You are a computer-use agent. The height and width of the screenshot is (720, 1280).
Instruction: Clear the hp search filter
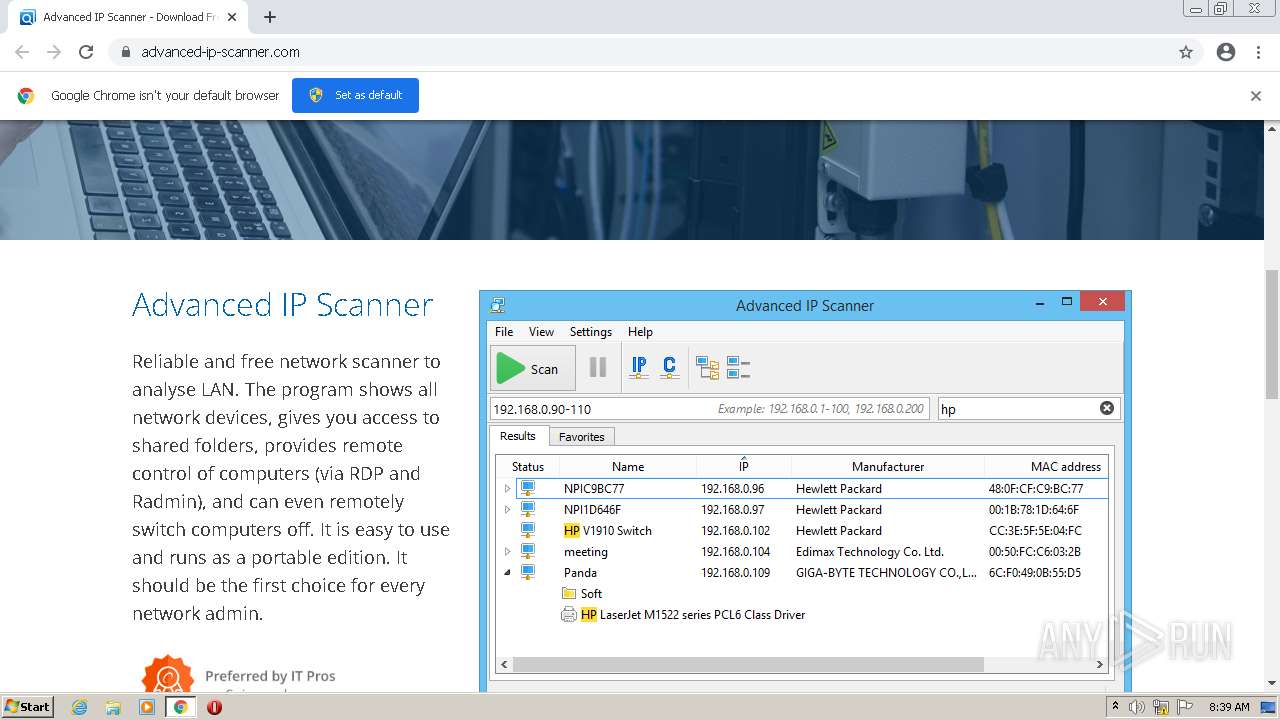click(1107, 408)
